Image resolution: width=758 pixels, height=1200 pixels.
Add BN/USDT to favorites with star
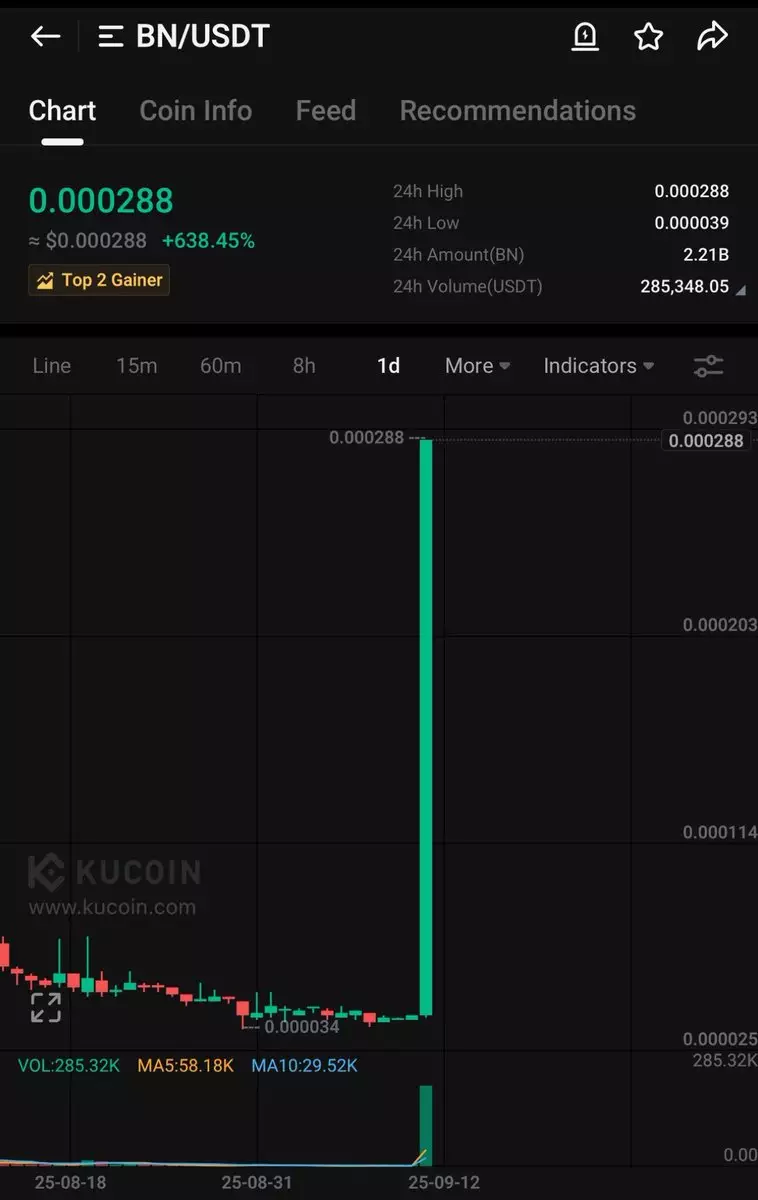click(649, 37)
